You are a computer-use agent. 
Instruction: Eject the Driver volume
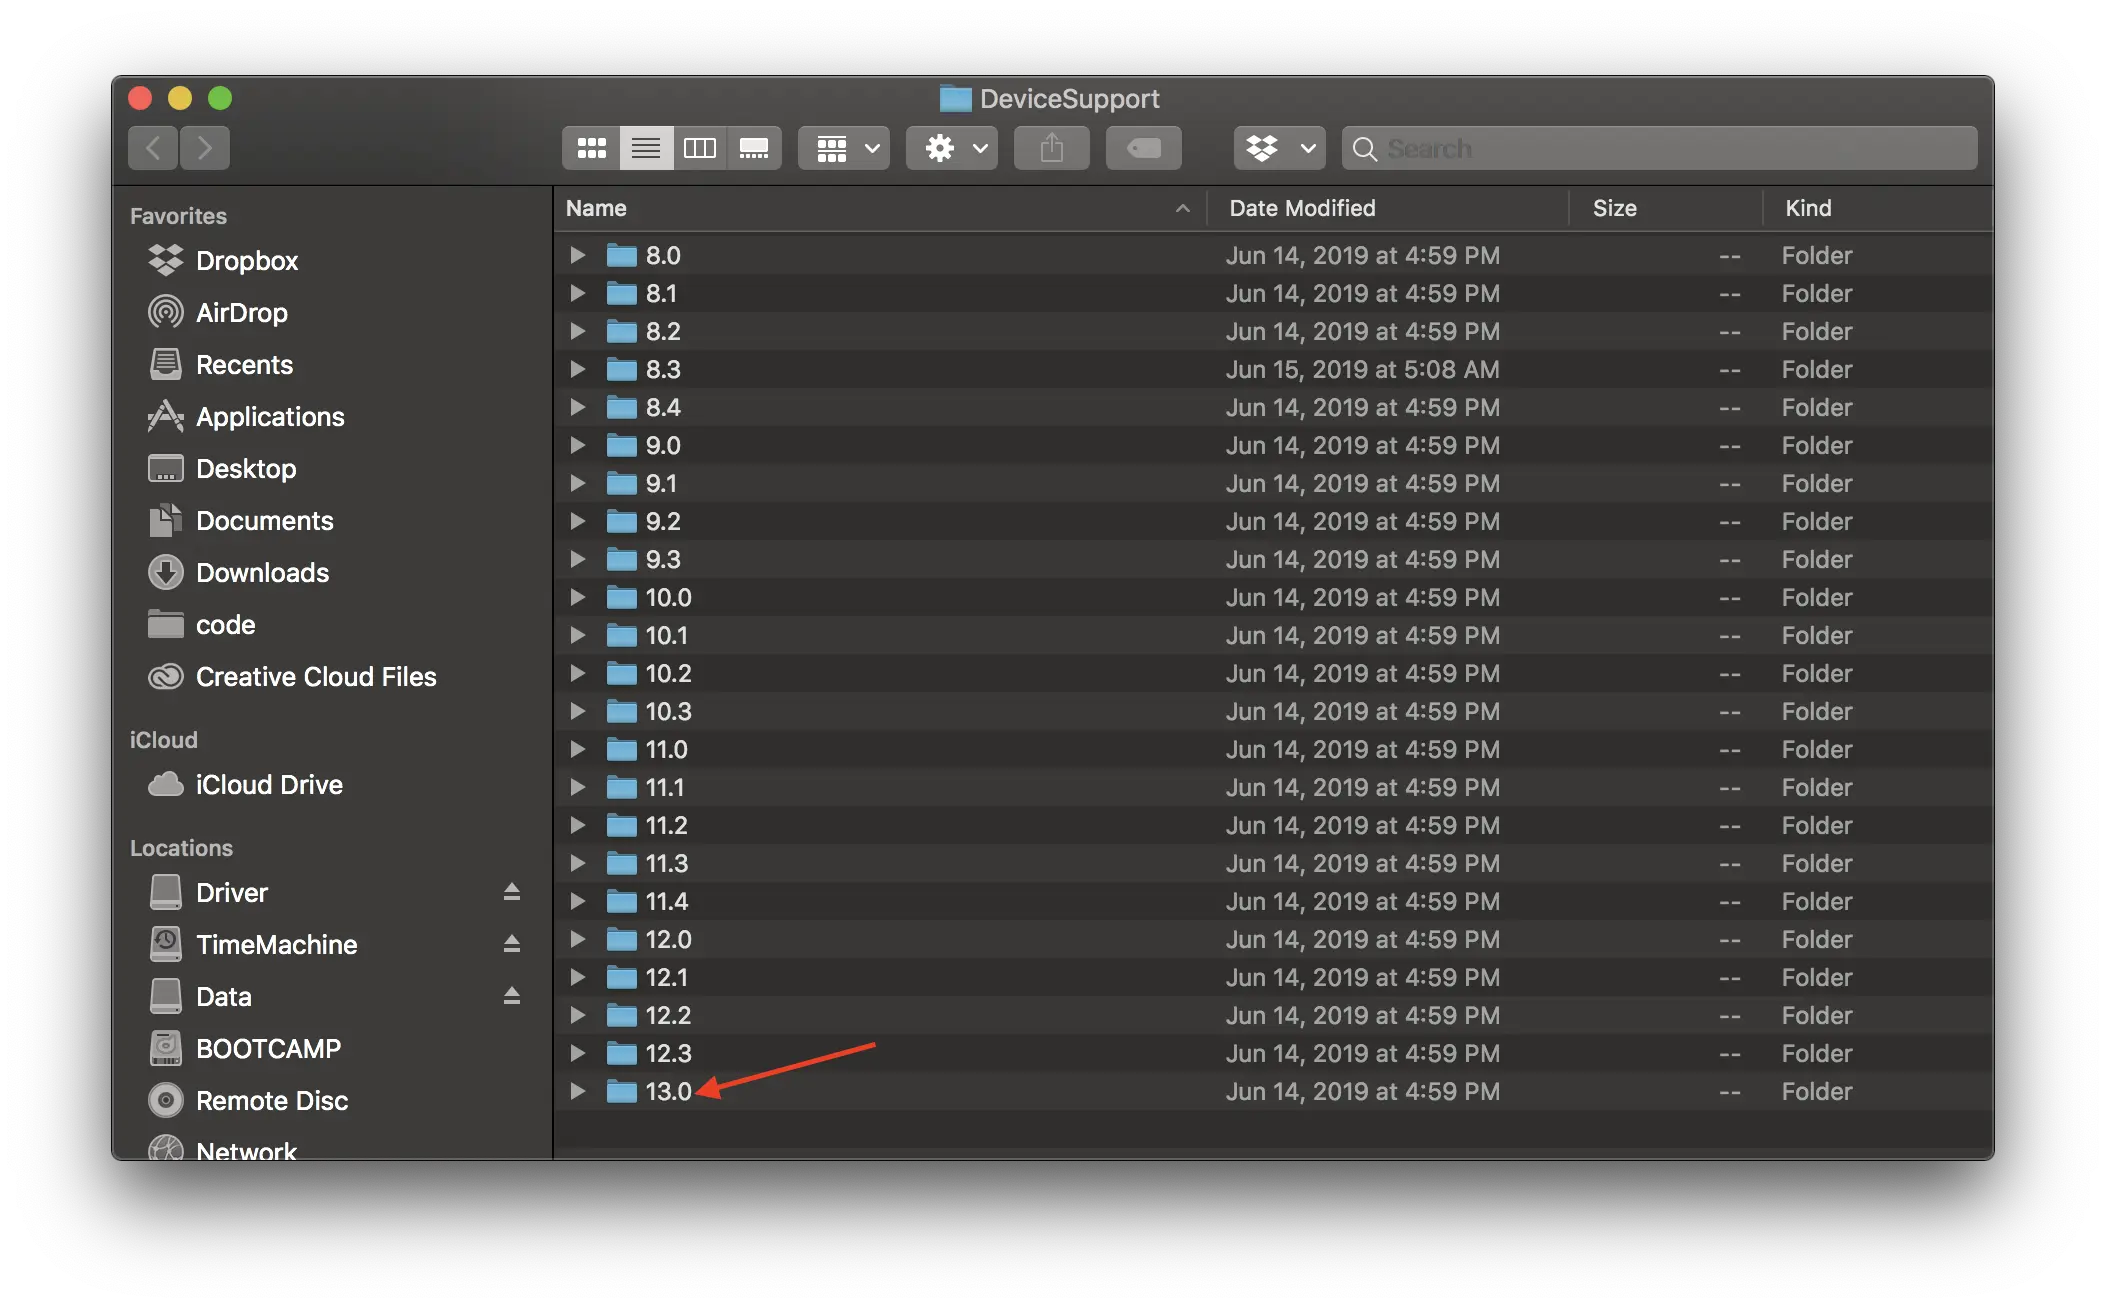tap(512, 892)
